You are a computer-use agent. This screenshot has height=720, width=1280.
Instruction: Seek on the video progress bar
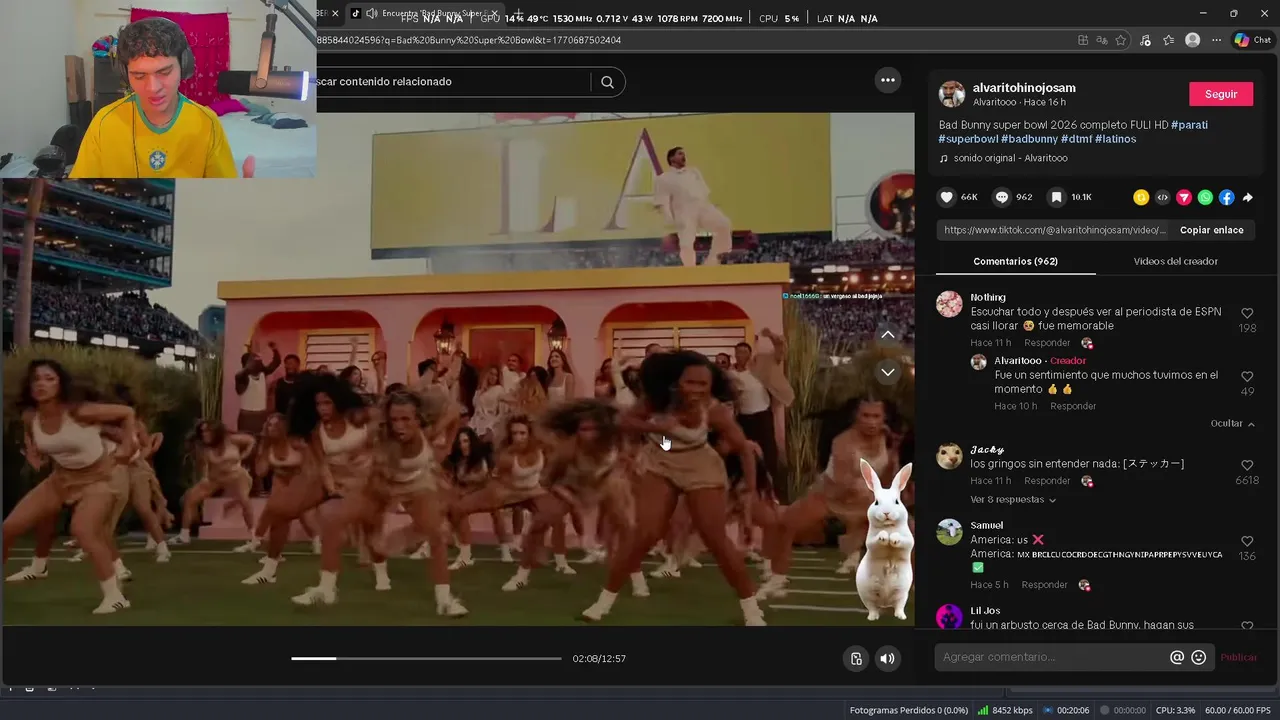(426, 658)
